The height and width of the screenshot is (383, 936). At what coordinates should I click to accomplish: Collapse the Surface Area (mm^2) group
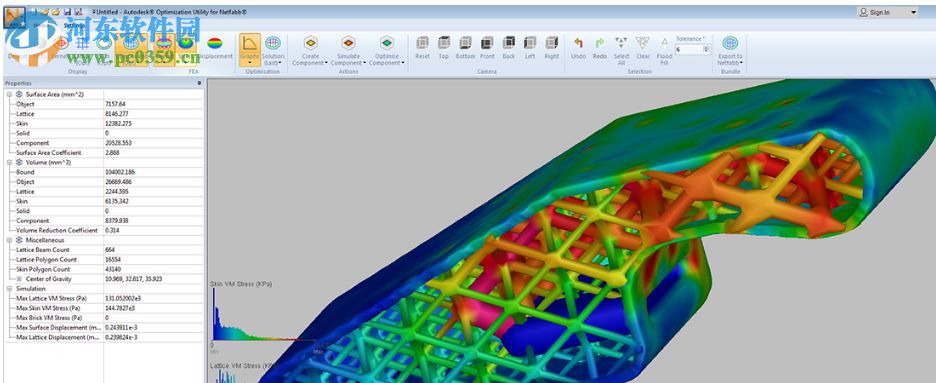point(9,94)
